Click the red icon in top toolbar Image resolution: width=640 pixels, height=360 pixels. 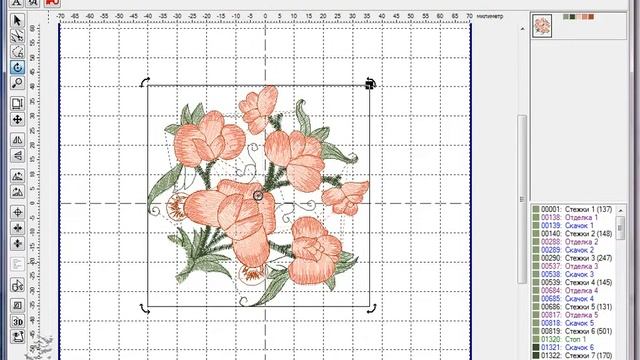52,3
